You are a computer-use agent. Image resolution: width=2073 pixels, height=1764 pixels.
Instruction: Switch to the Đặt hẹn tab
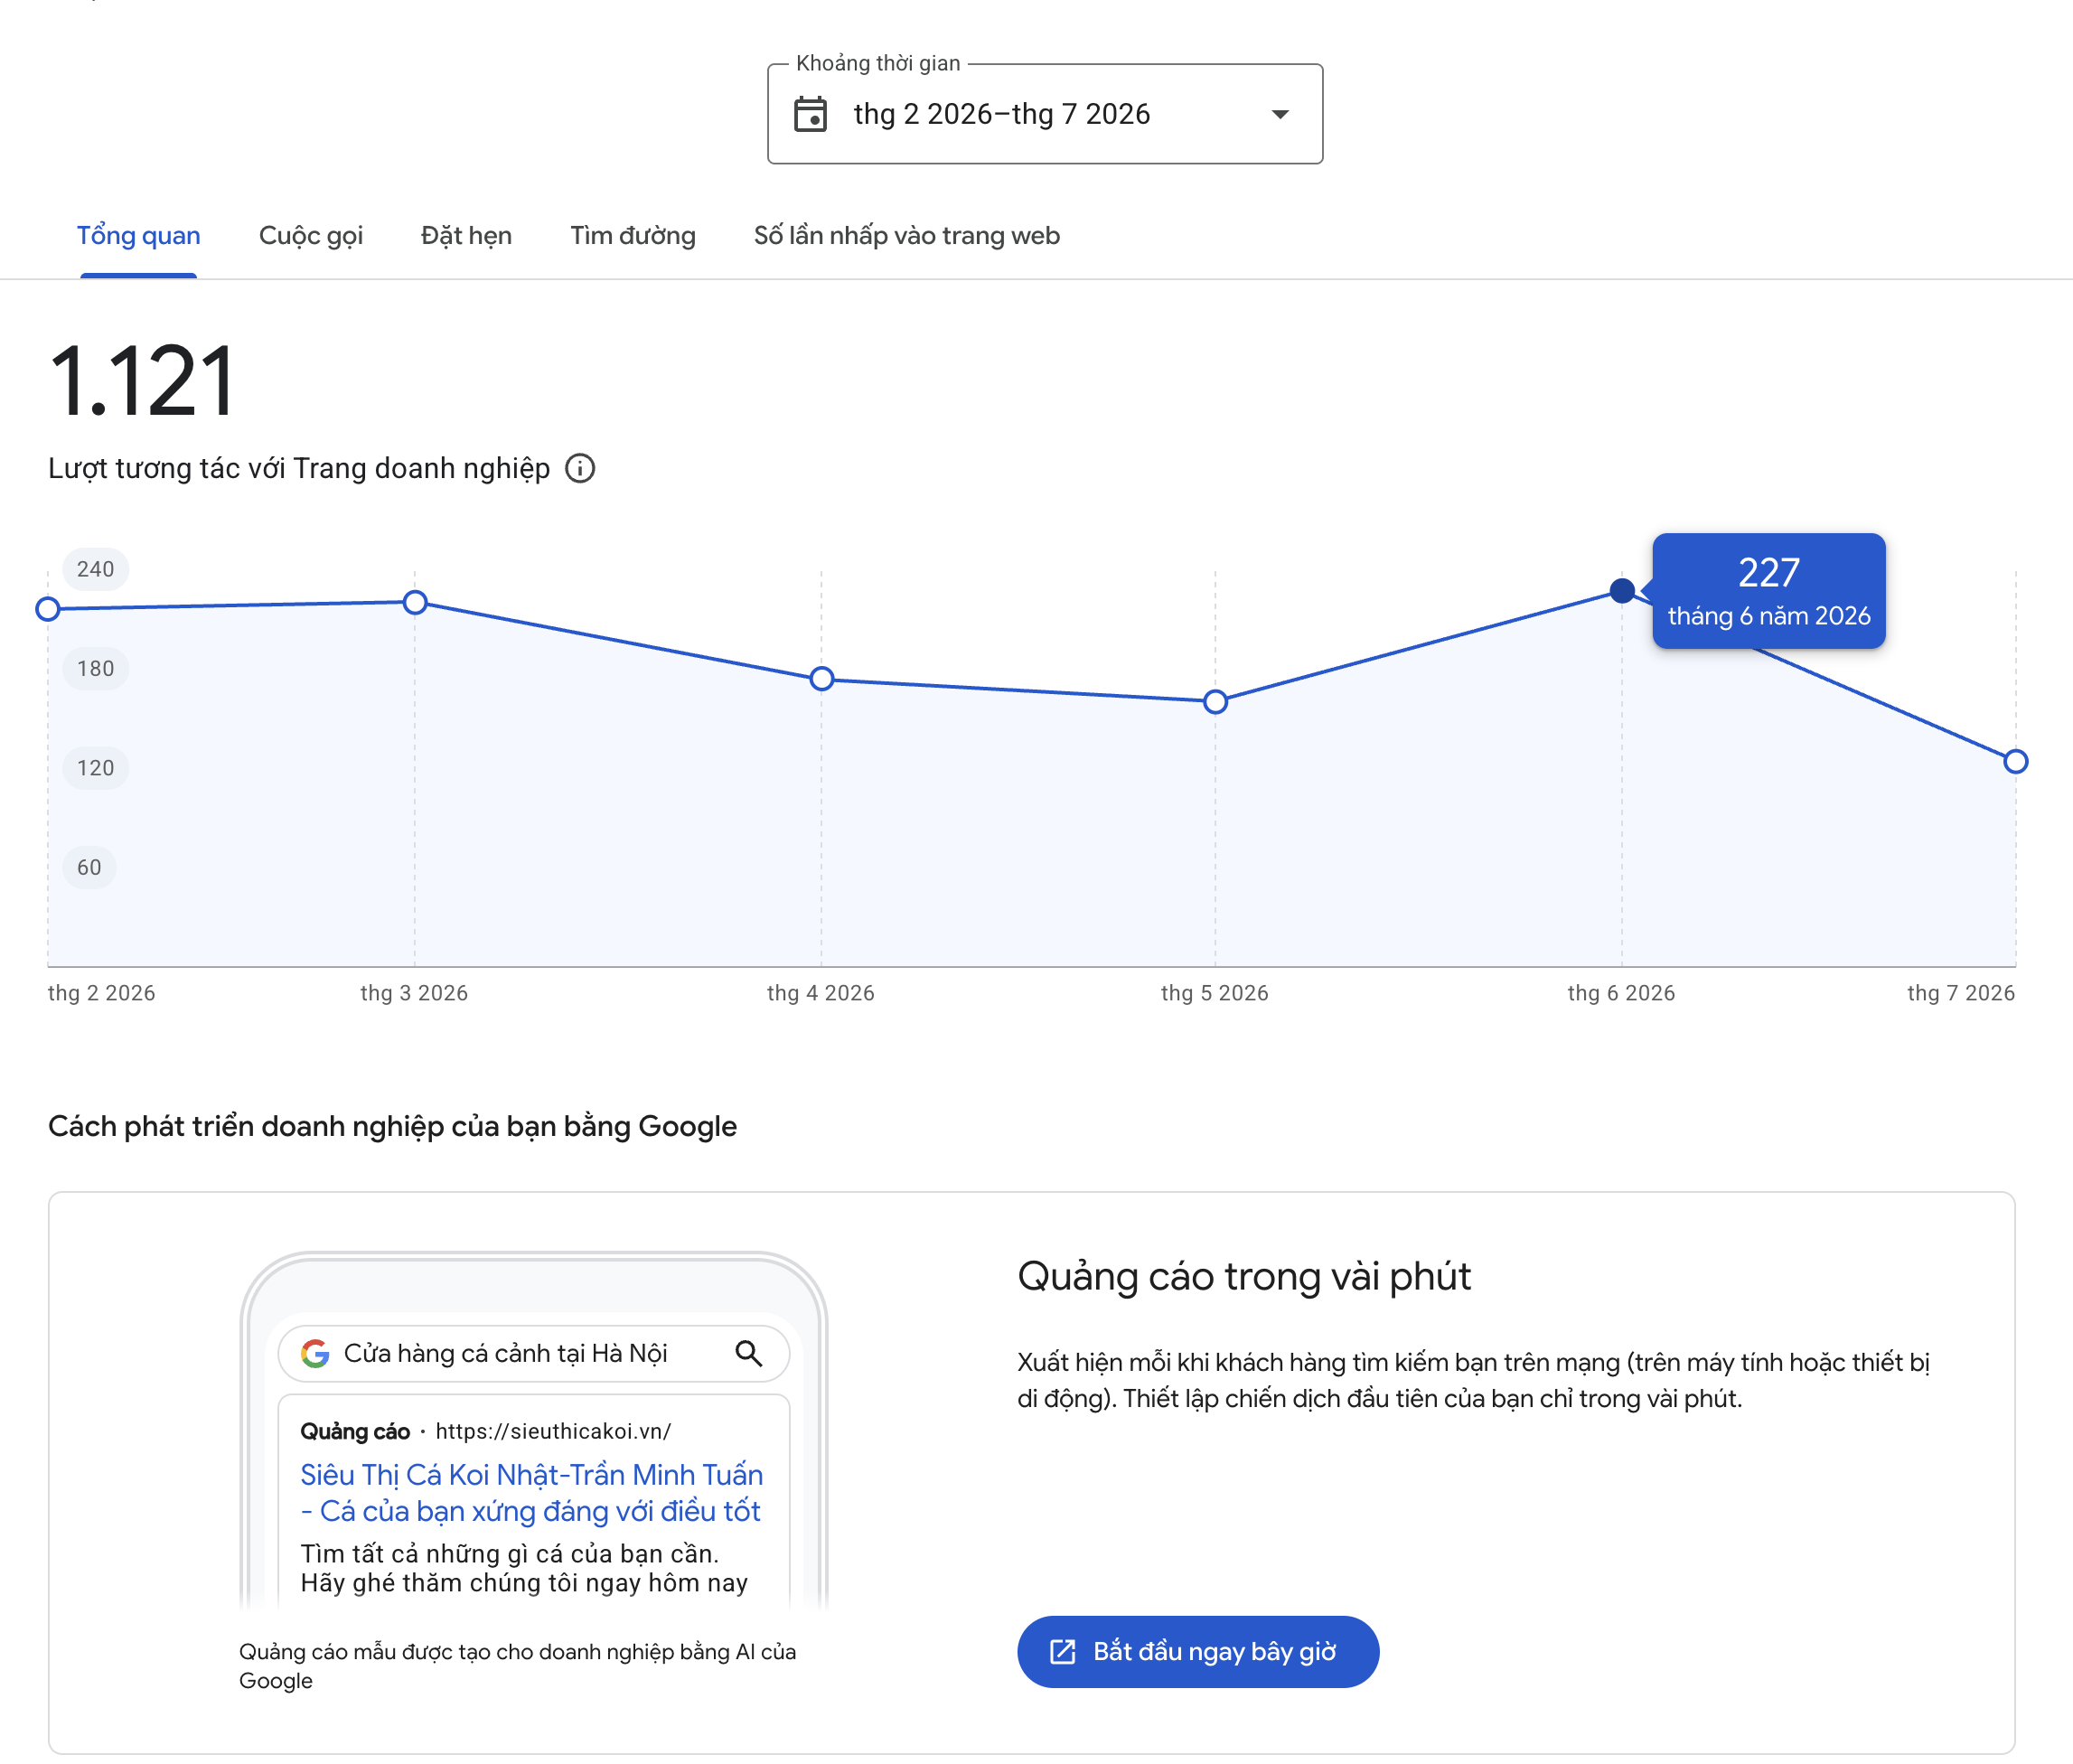click(466, 236)
